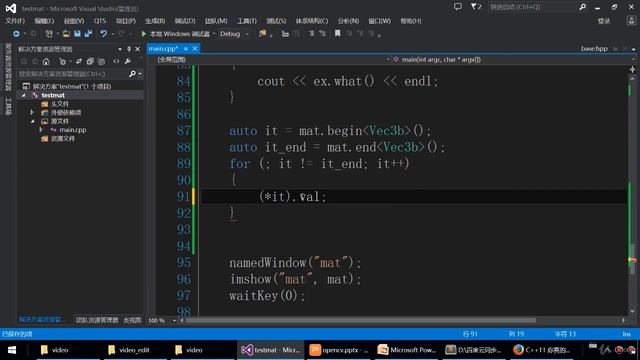The image size is (640, 360).
Task: Select main.cpp in Solution Explorer
Action: pyautogui.click(x=73, y=130)
